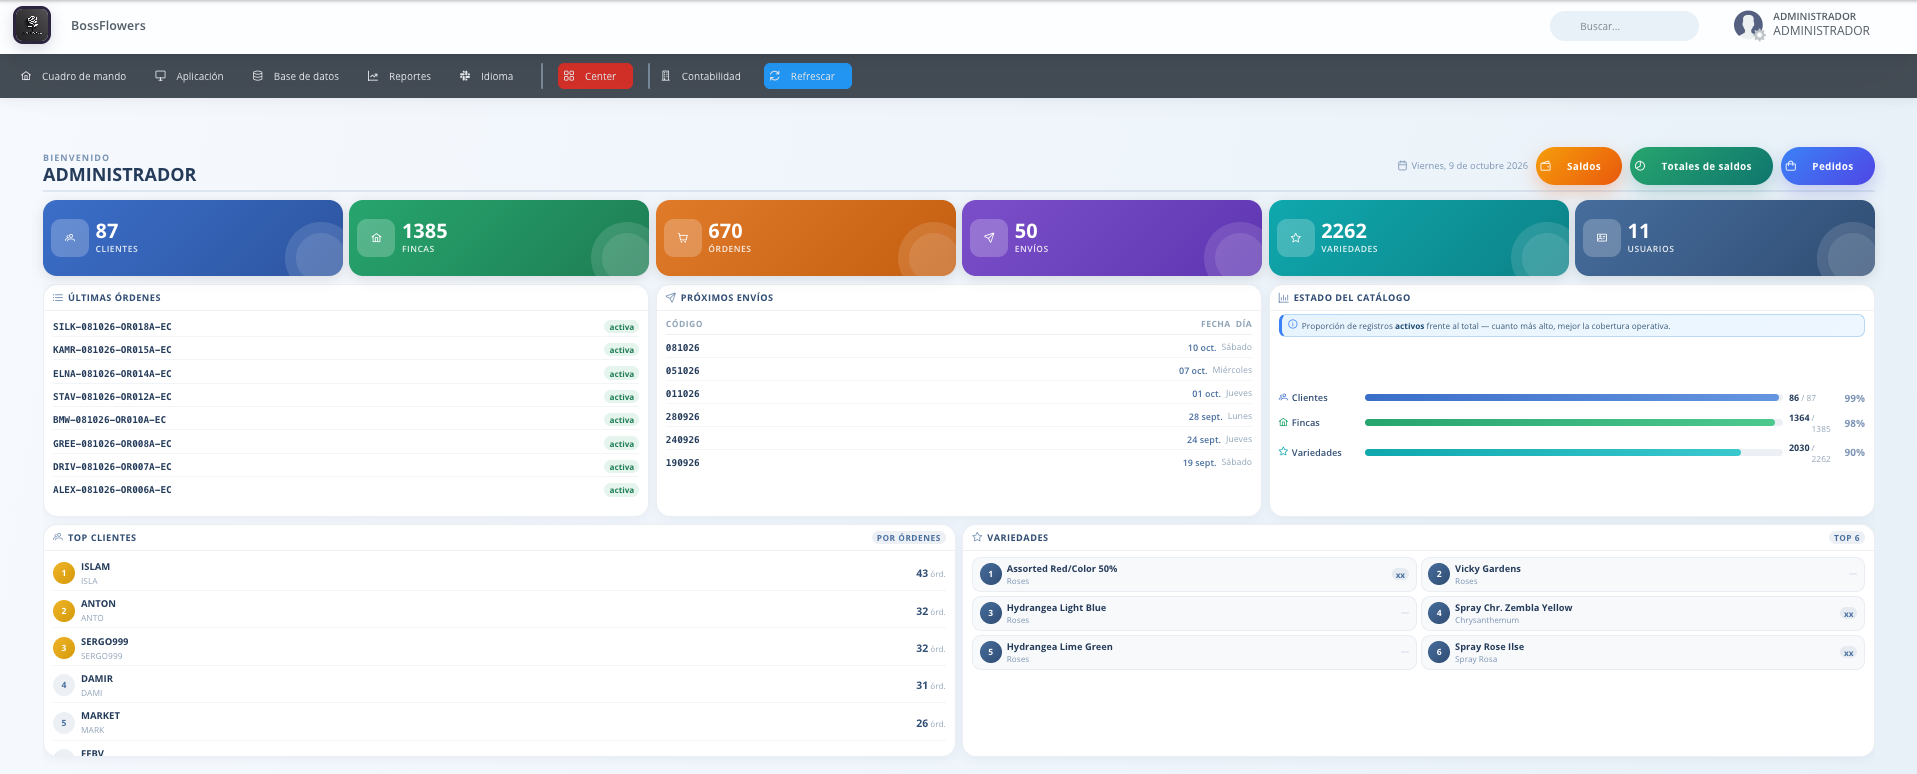Click the star icon beside Variedades heading

[x=977, y=538]
